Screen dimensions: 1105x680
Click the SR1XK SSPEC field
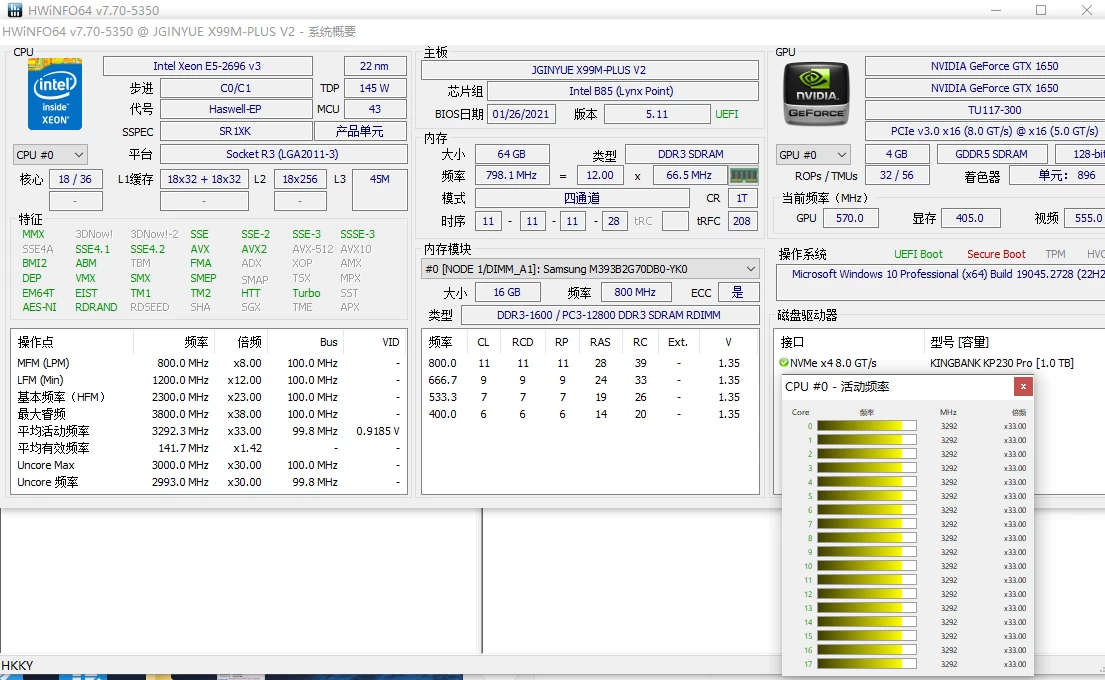tap(236, 132)
